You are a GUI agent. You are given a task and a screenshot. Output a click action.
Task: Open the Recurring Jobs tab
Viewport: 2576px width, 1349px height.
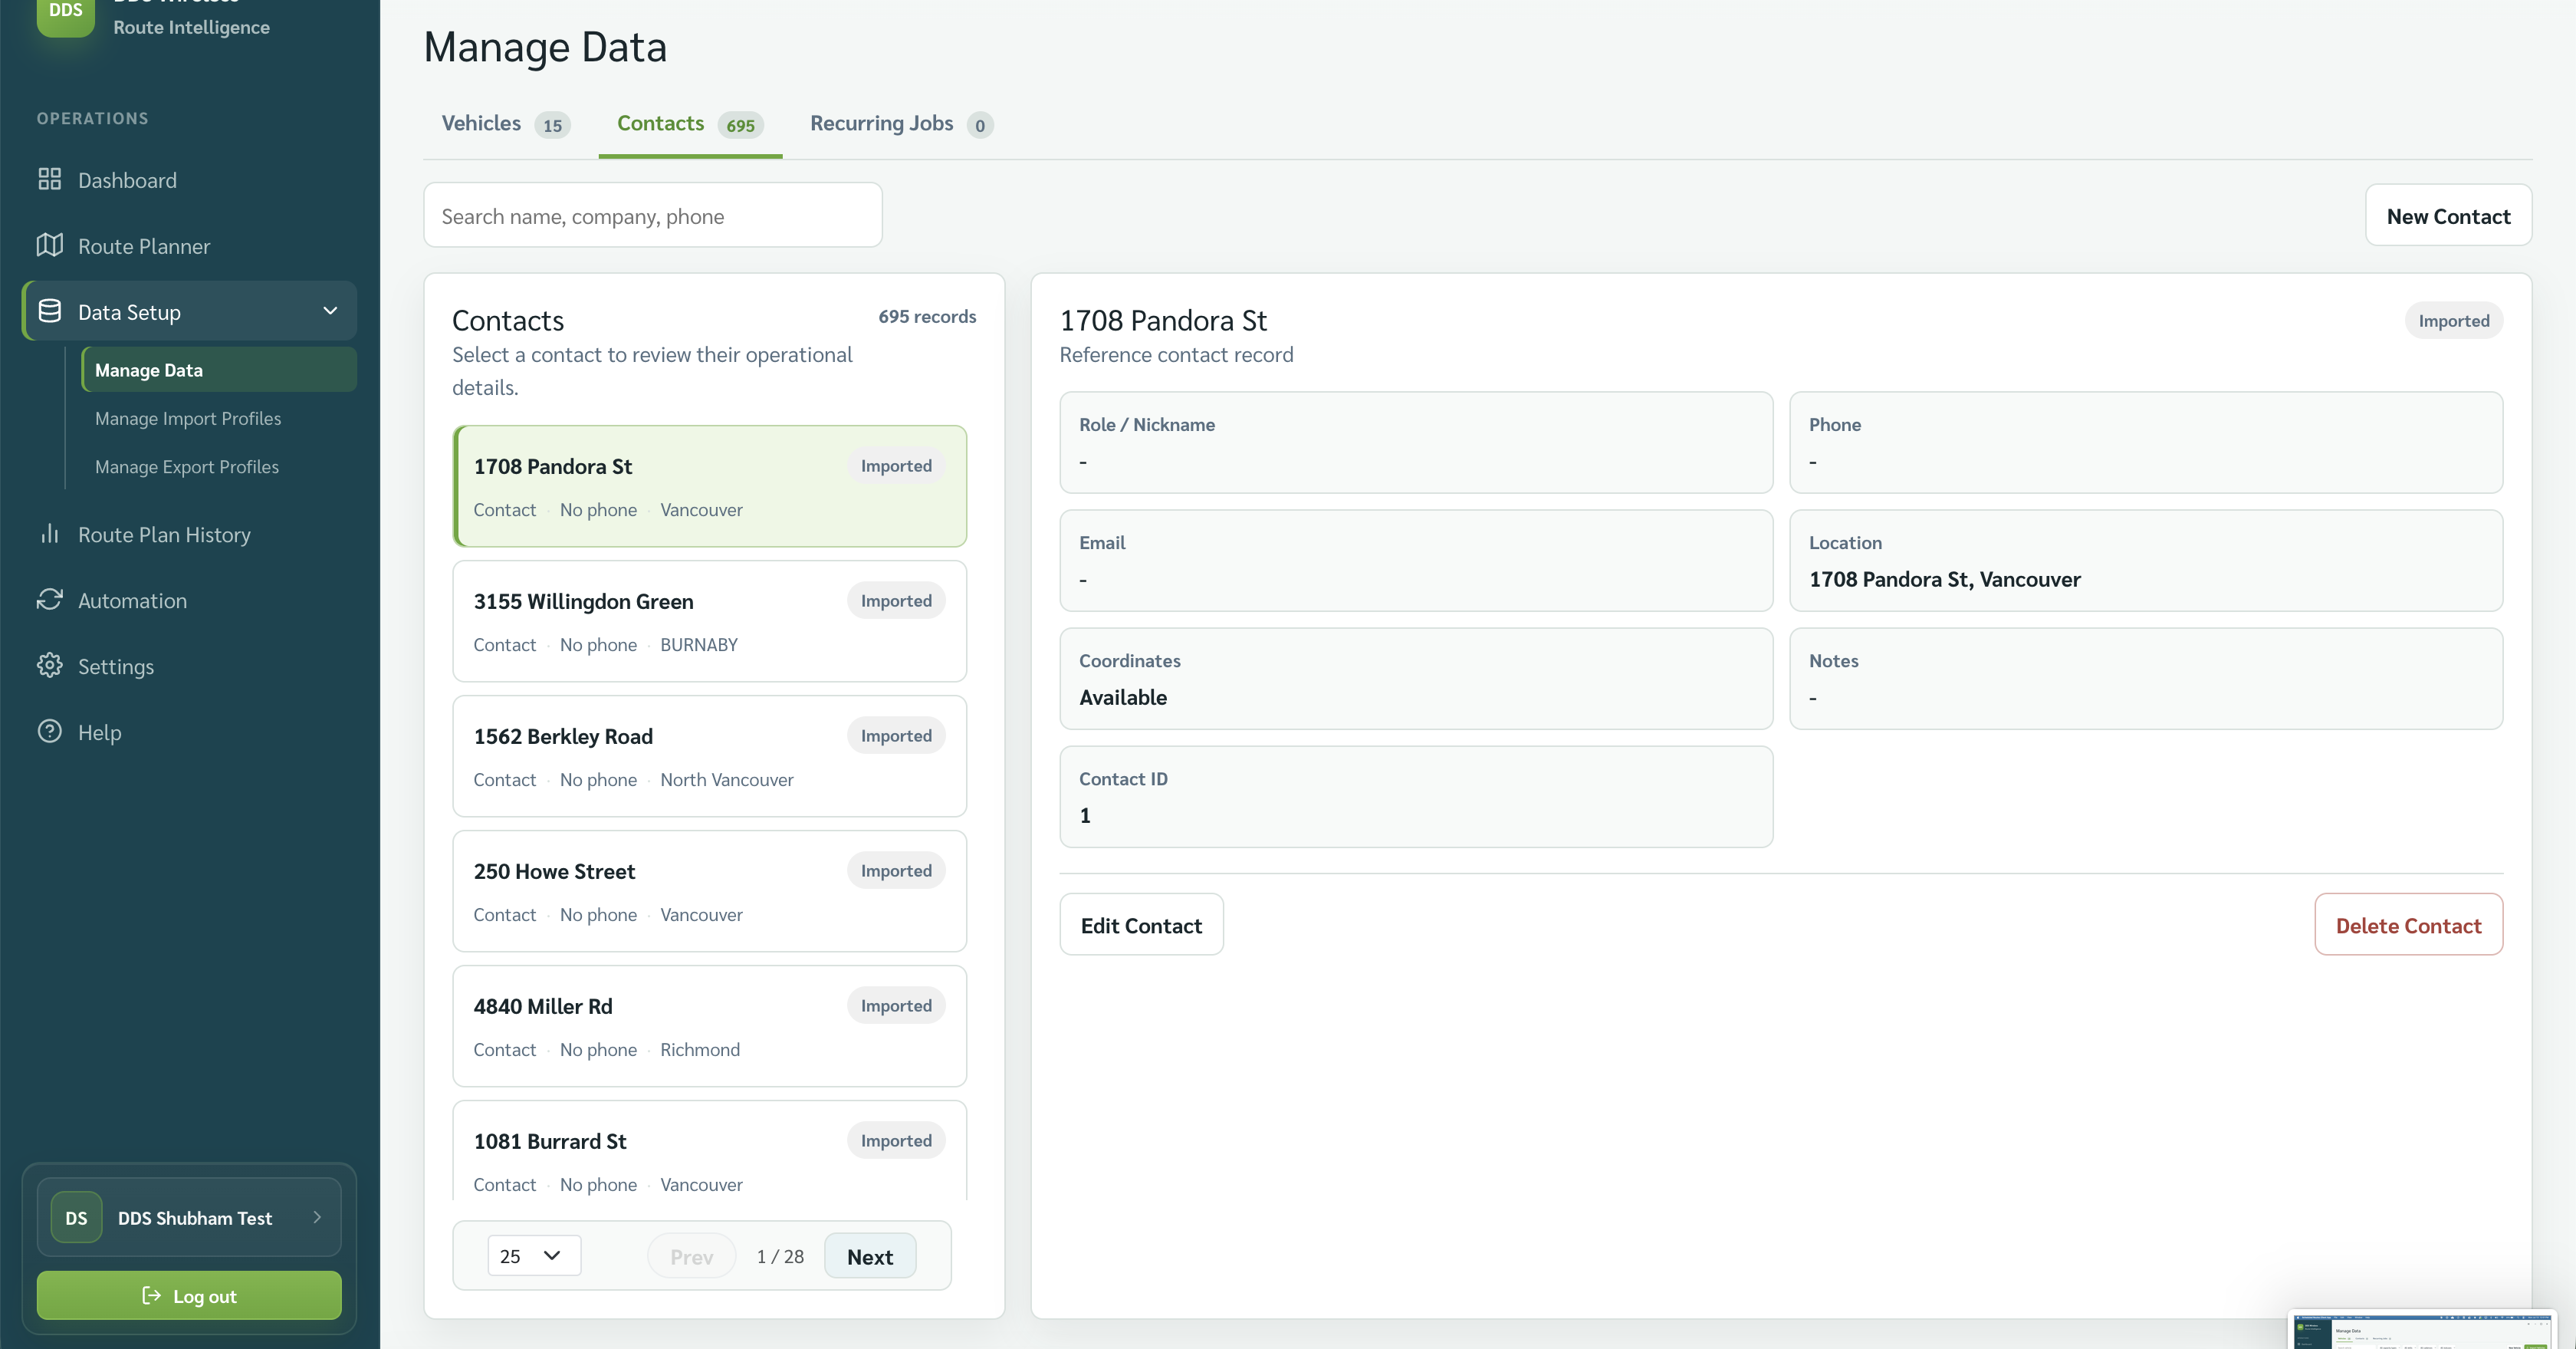point(901,124)
